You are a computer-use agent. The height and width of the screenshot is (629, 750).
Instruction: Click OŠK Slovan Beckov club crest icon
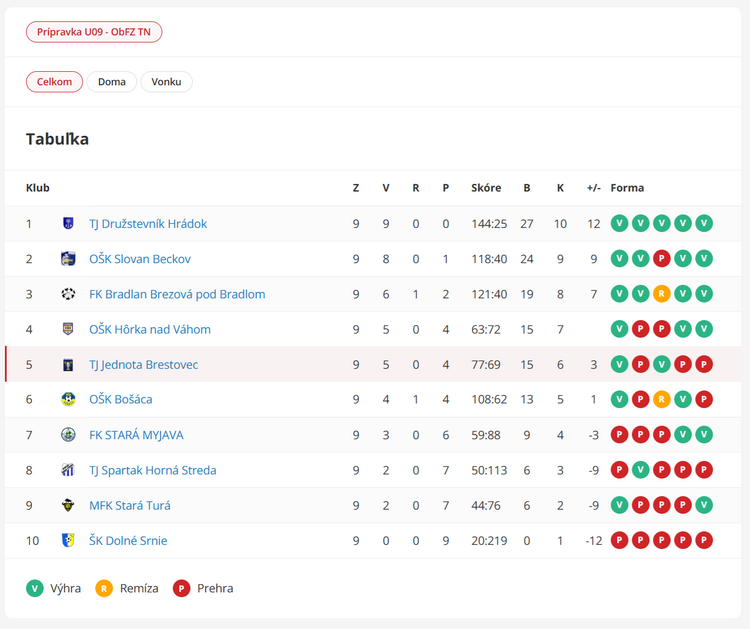(68, 259)
